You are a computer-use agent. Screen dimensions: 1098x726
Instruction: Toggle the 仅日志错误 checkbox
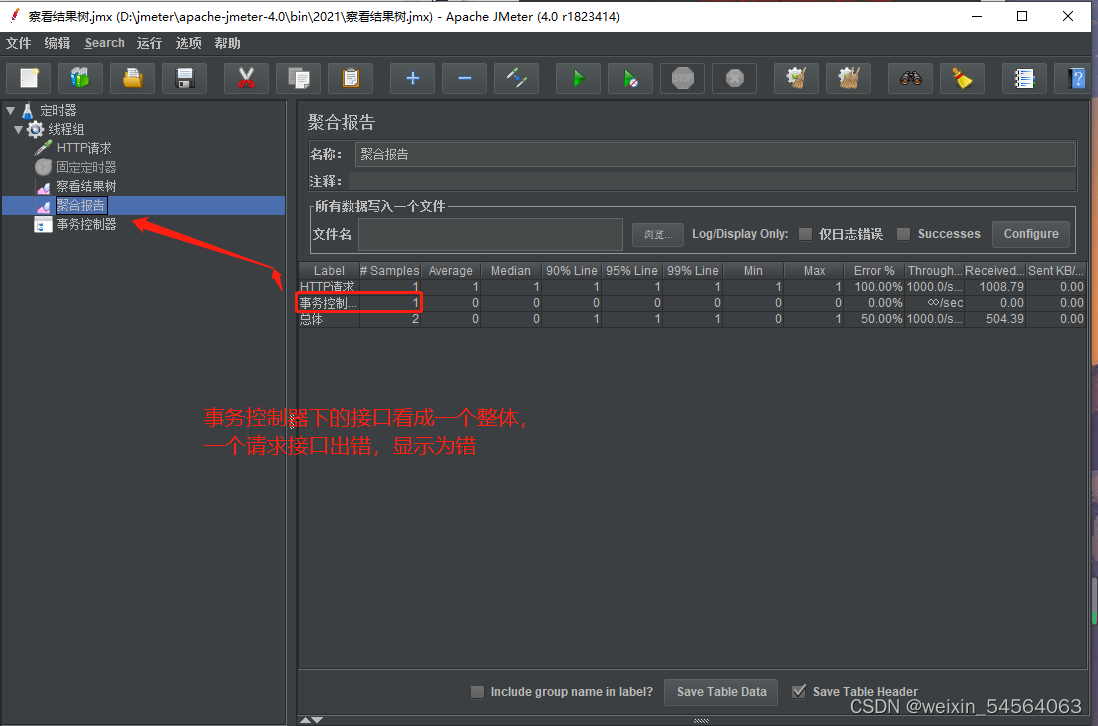[805, 234]
